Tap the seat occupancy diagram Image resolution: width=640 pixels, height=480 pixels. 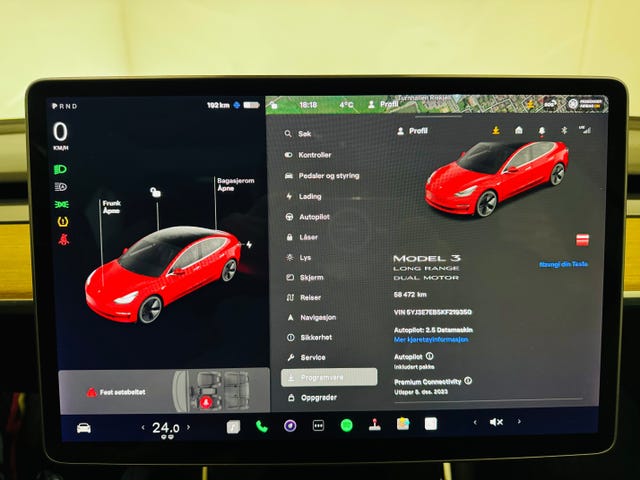point(211,391)
